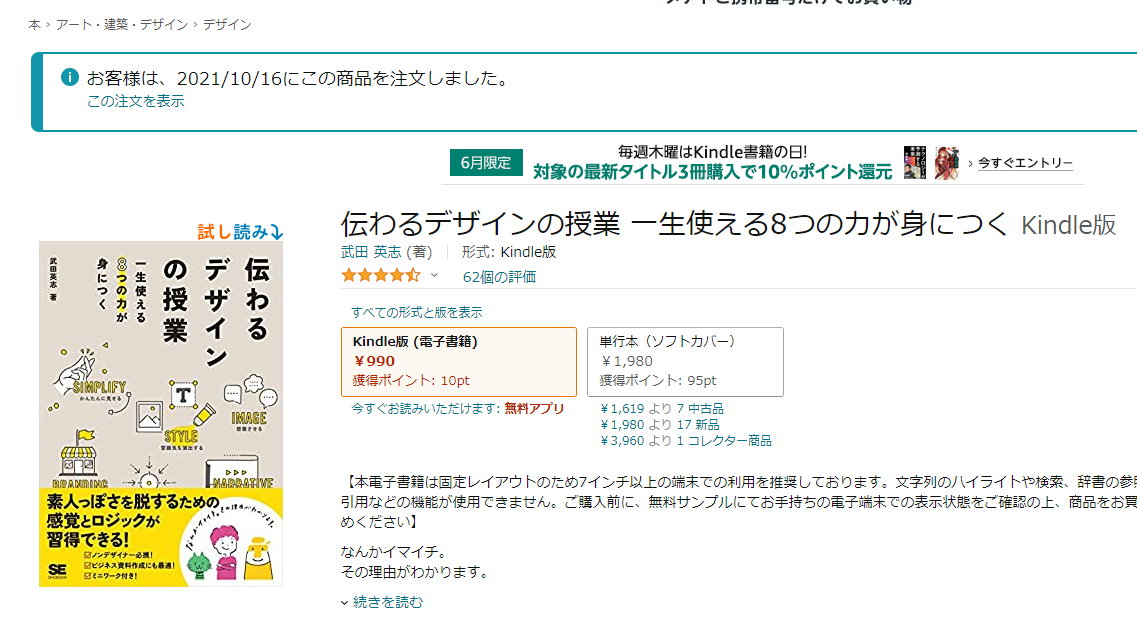View 7 used offers from ¥1,619
Viewport: 1137px width, 617px height.
pyautogui.click(x=661, y=409)
